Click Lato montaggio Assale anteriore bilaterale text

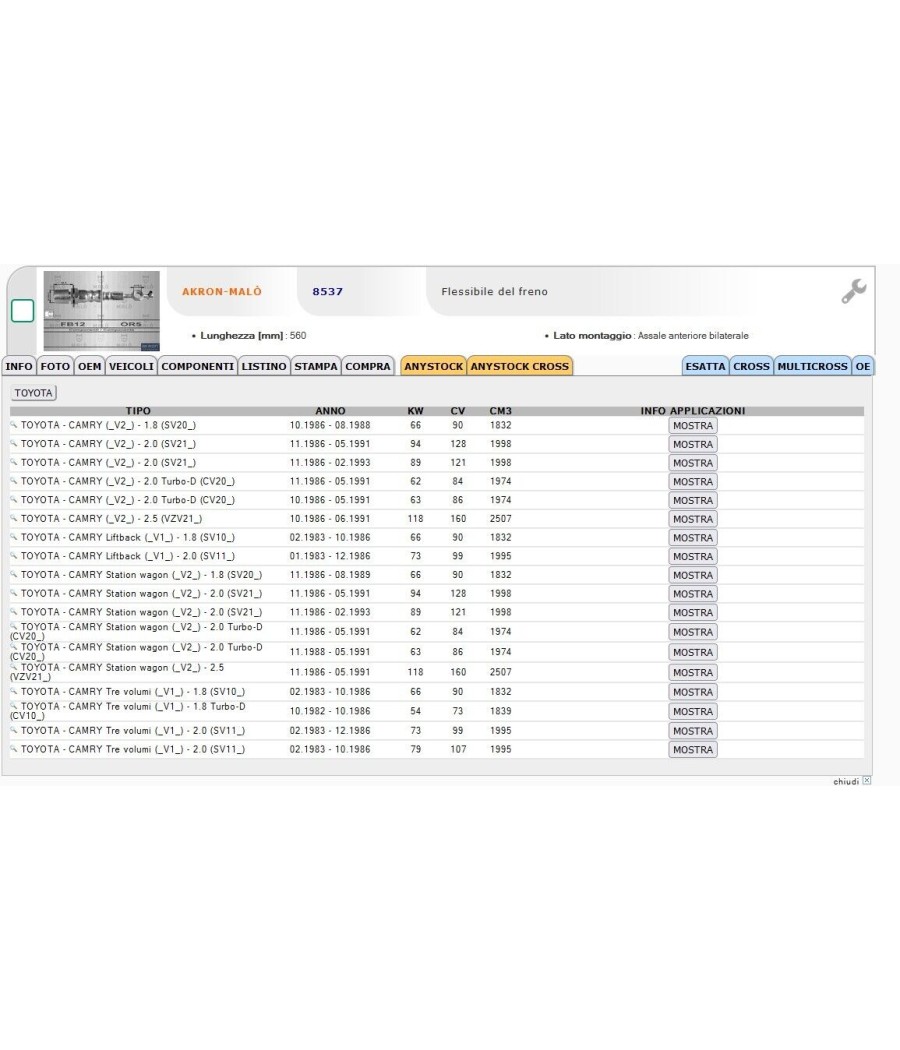point(651,335)
